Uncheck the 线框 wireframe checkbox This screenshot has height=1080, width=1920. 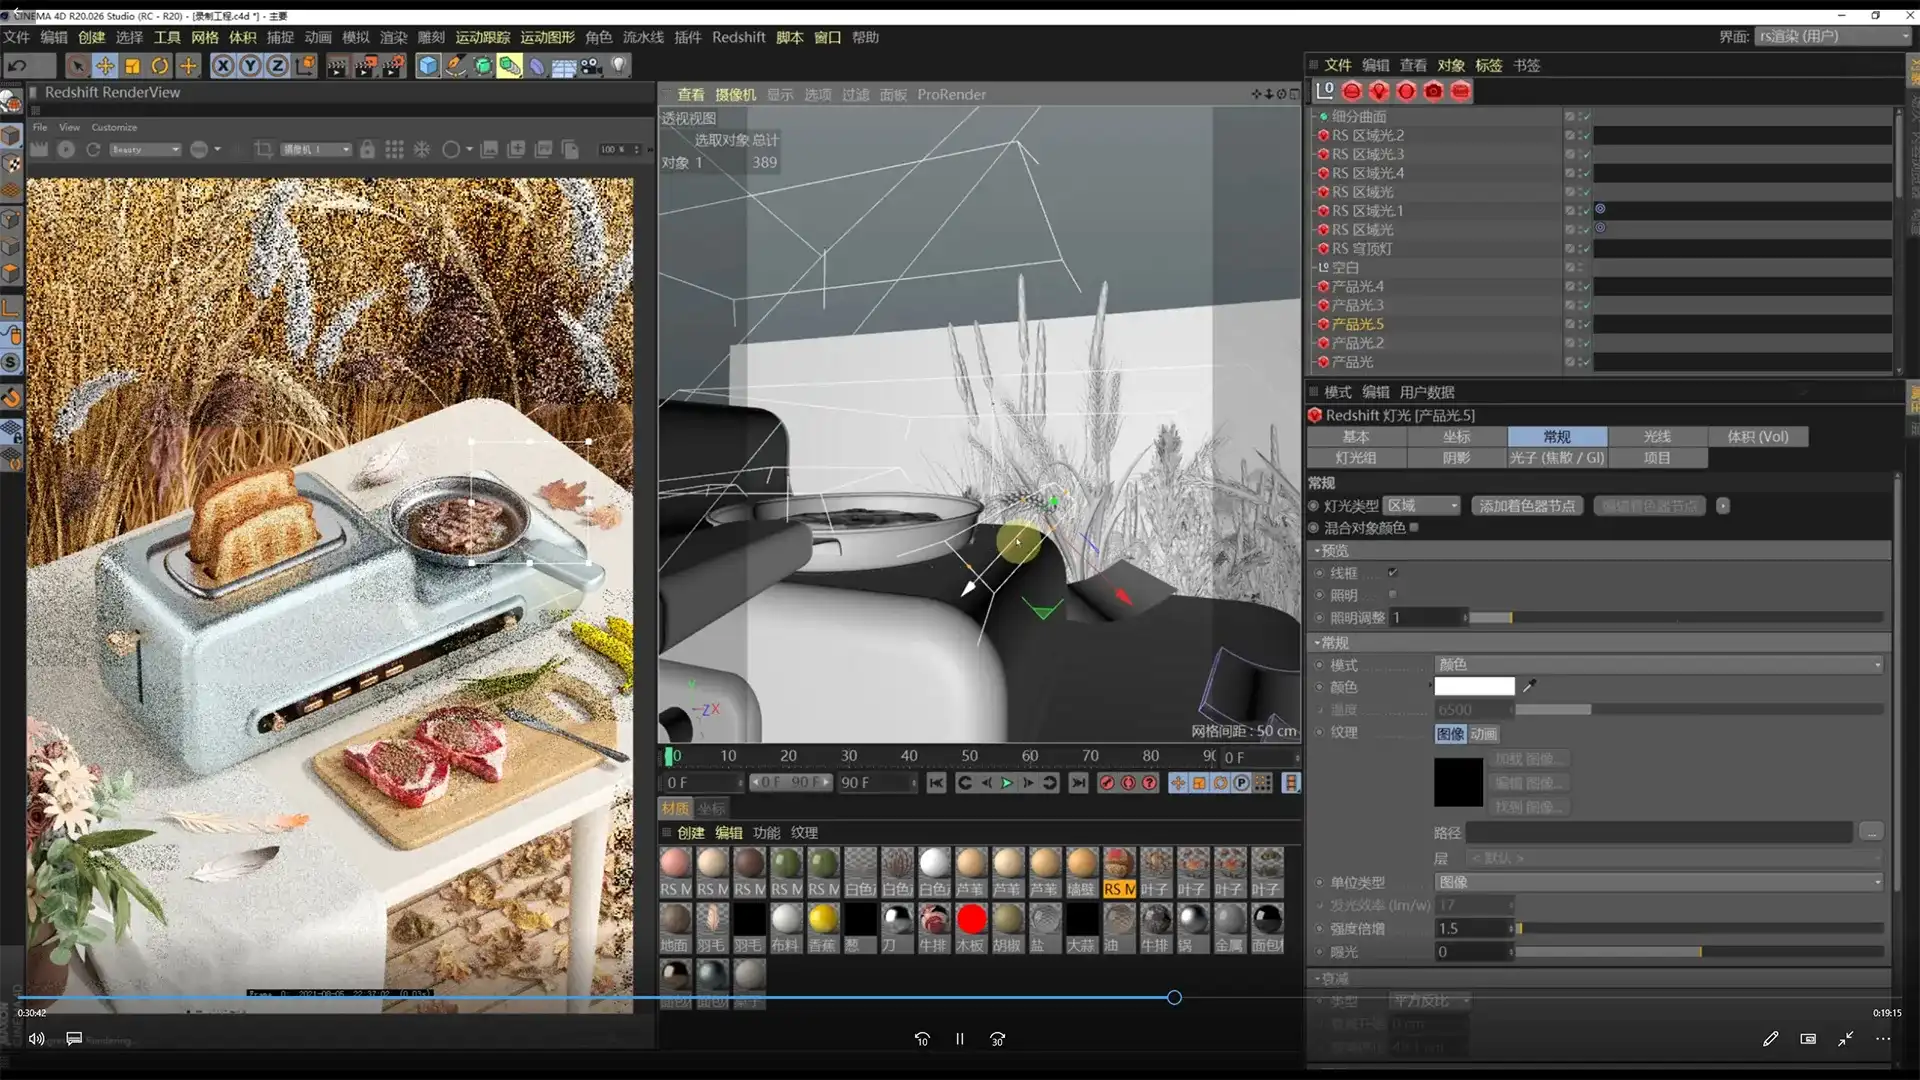(x=1392, y=573)
